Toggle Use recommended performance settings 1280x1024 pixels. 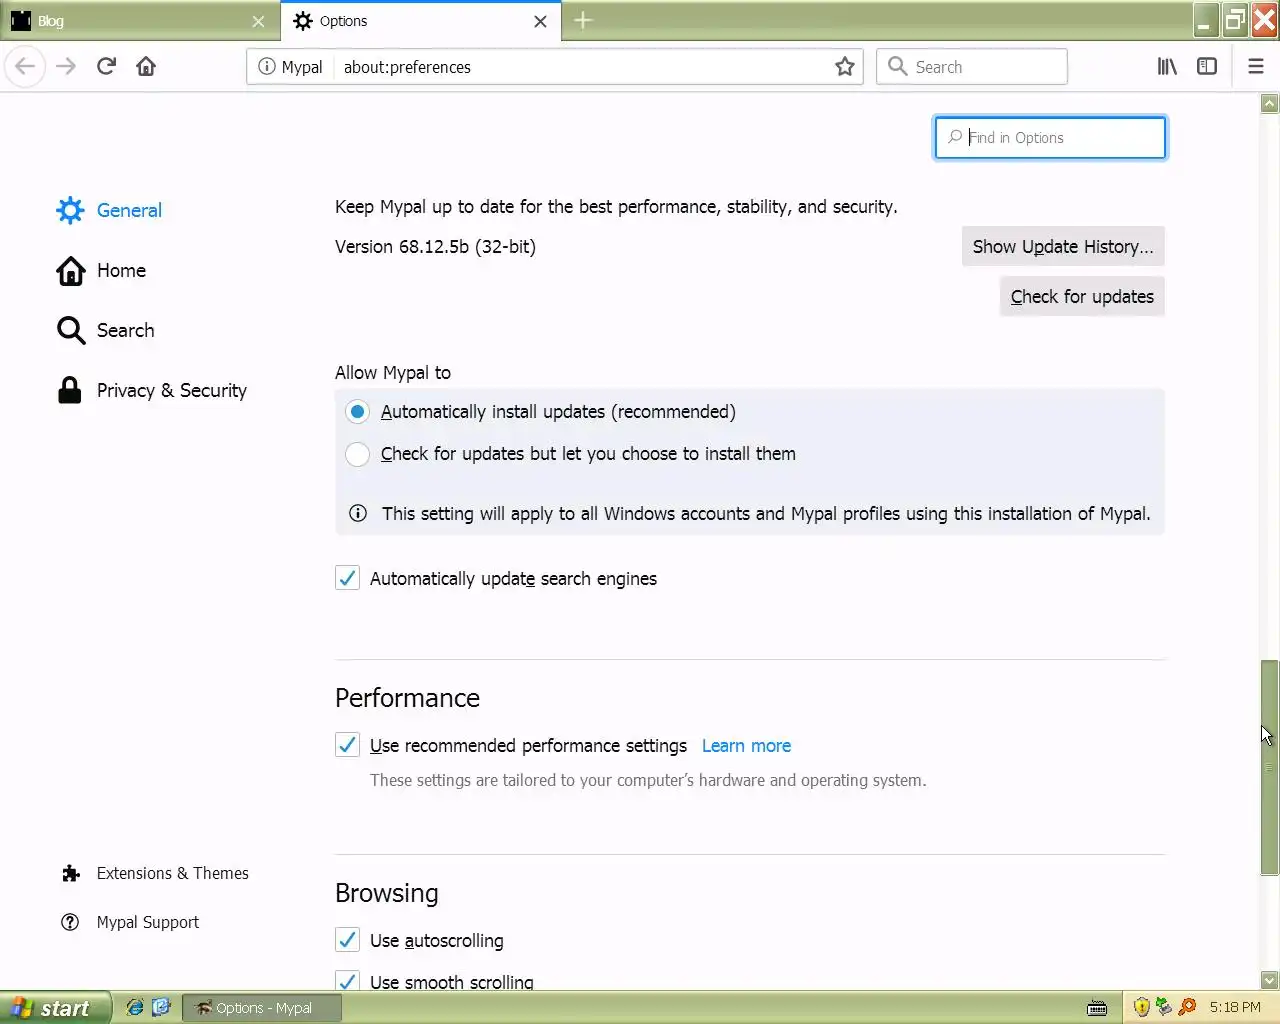pos(347,746)
